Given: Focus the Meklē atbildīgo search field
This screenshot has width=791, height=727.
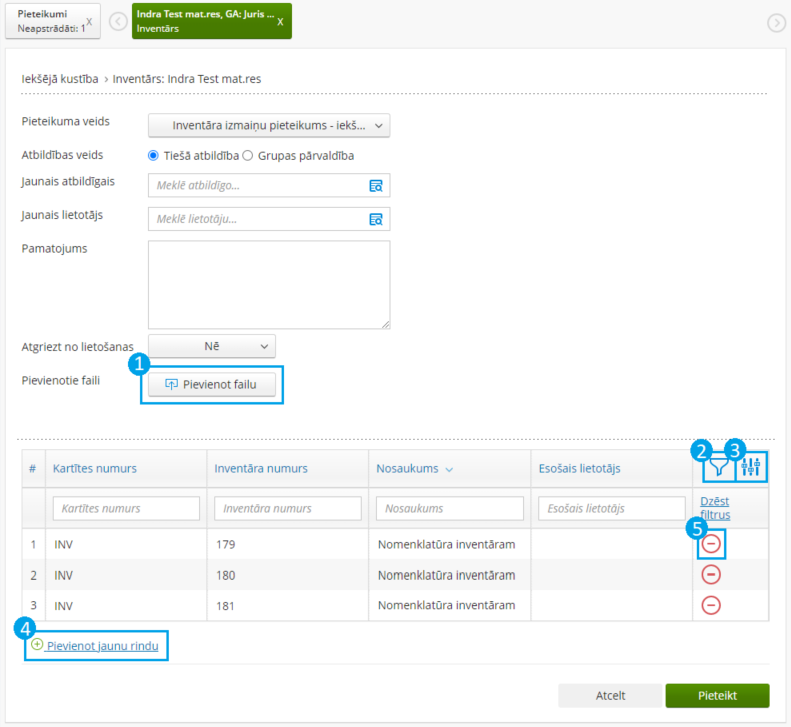Looking at the screenshot, I should (269, 186).
